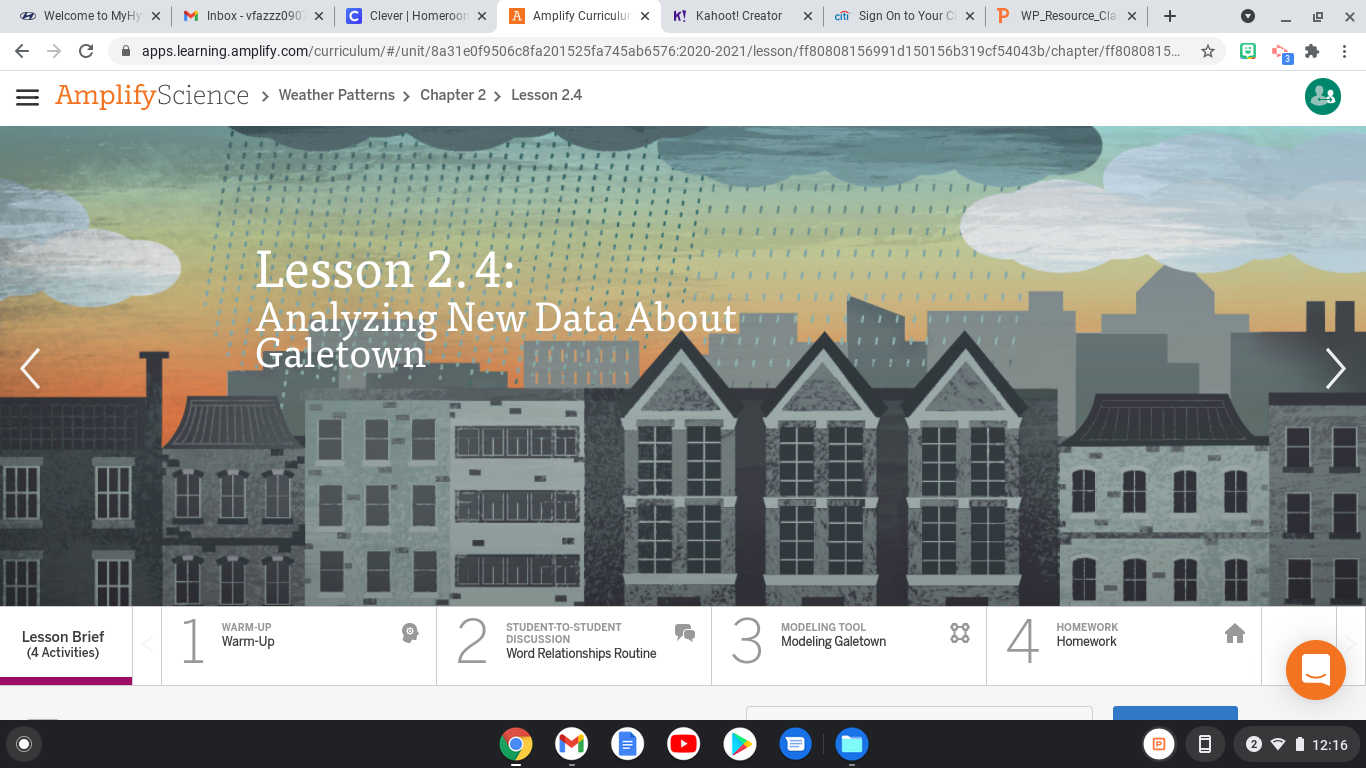Reload the page

click(86, 52)
